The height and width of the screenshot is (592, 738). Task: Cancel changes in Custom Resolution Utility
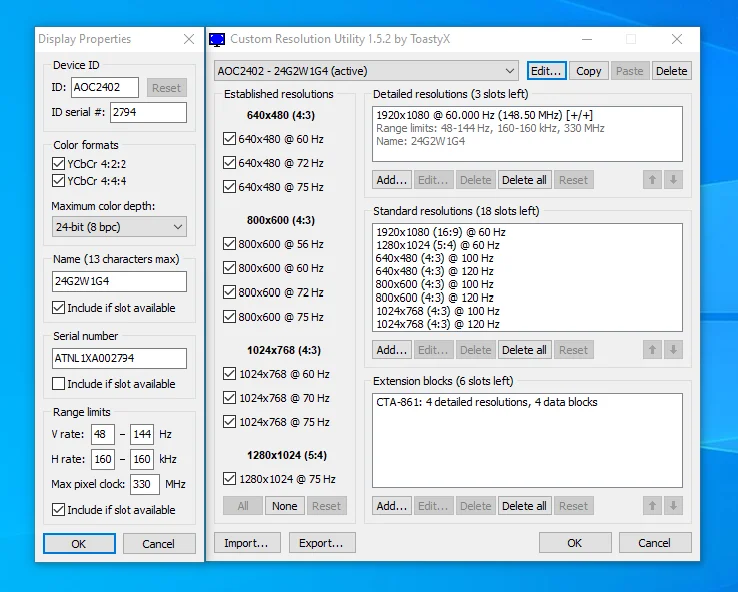655,543
